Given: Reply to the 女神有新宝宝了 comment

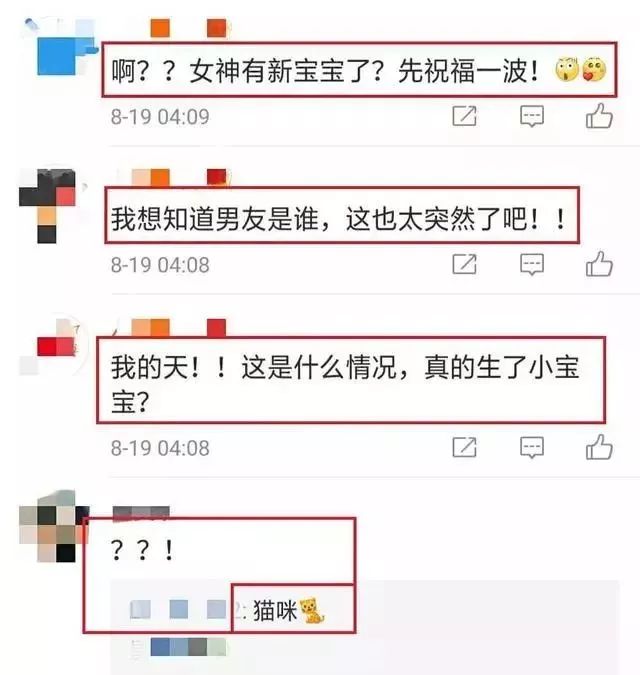Looking at the screenshot, I should 532,116.
